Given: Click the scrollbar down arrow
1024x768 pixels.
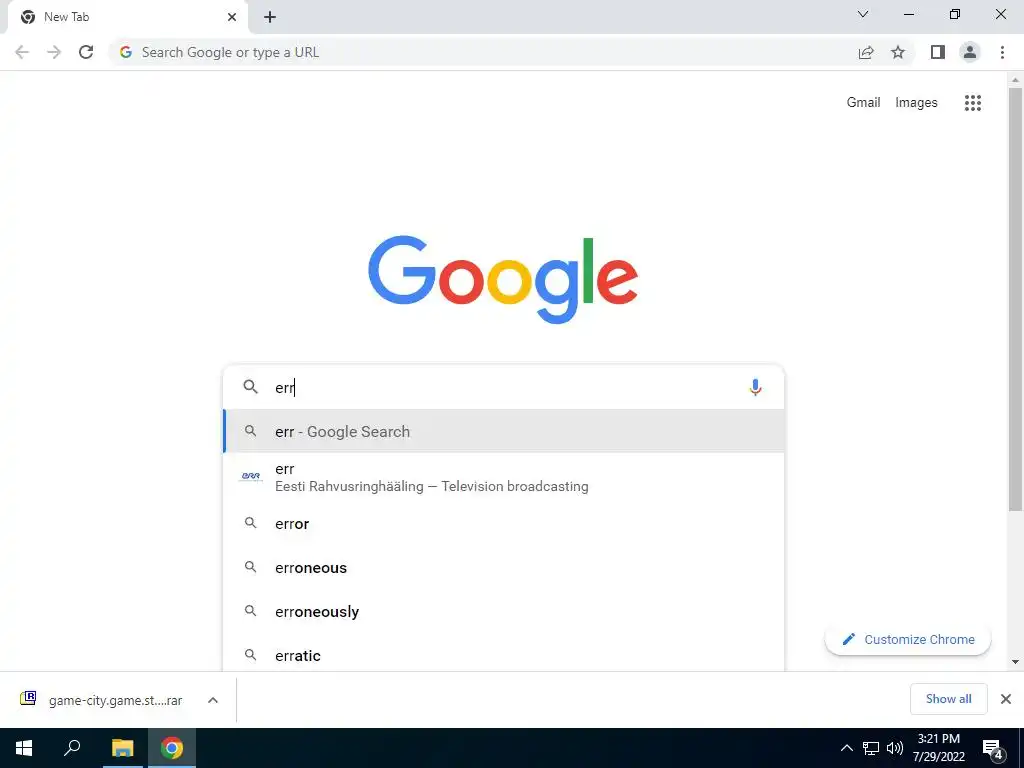Looking at the screenshot, I should pyautogui.click(x=1015, y=662).
